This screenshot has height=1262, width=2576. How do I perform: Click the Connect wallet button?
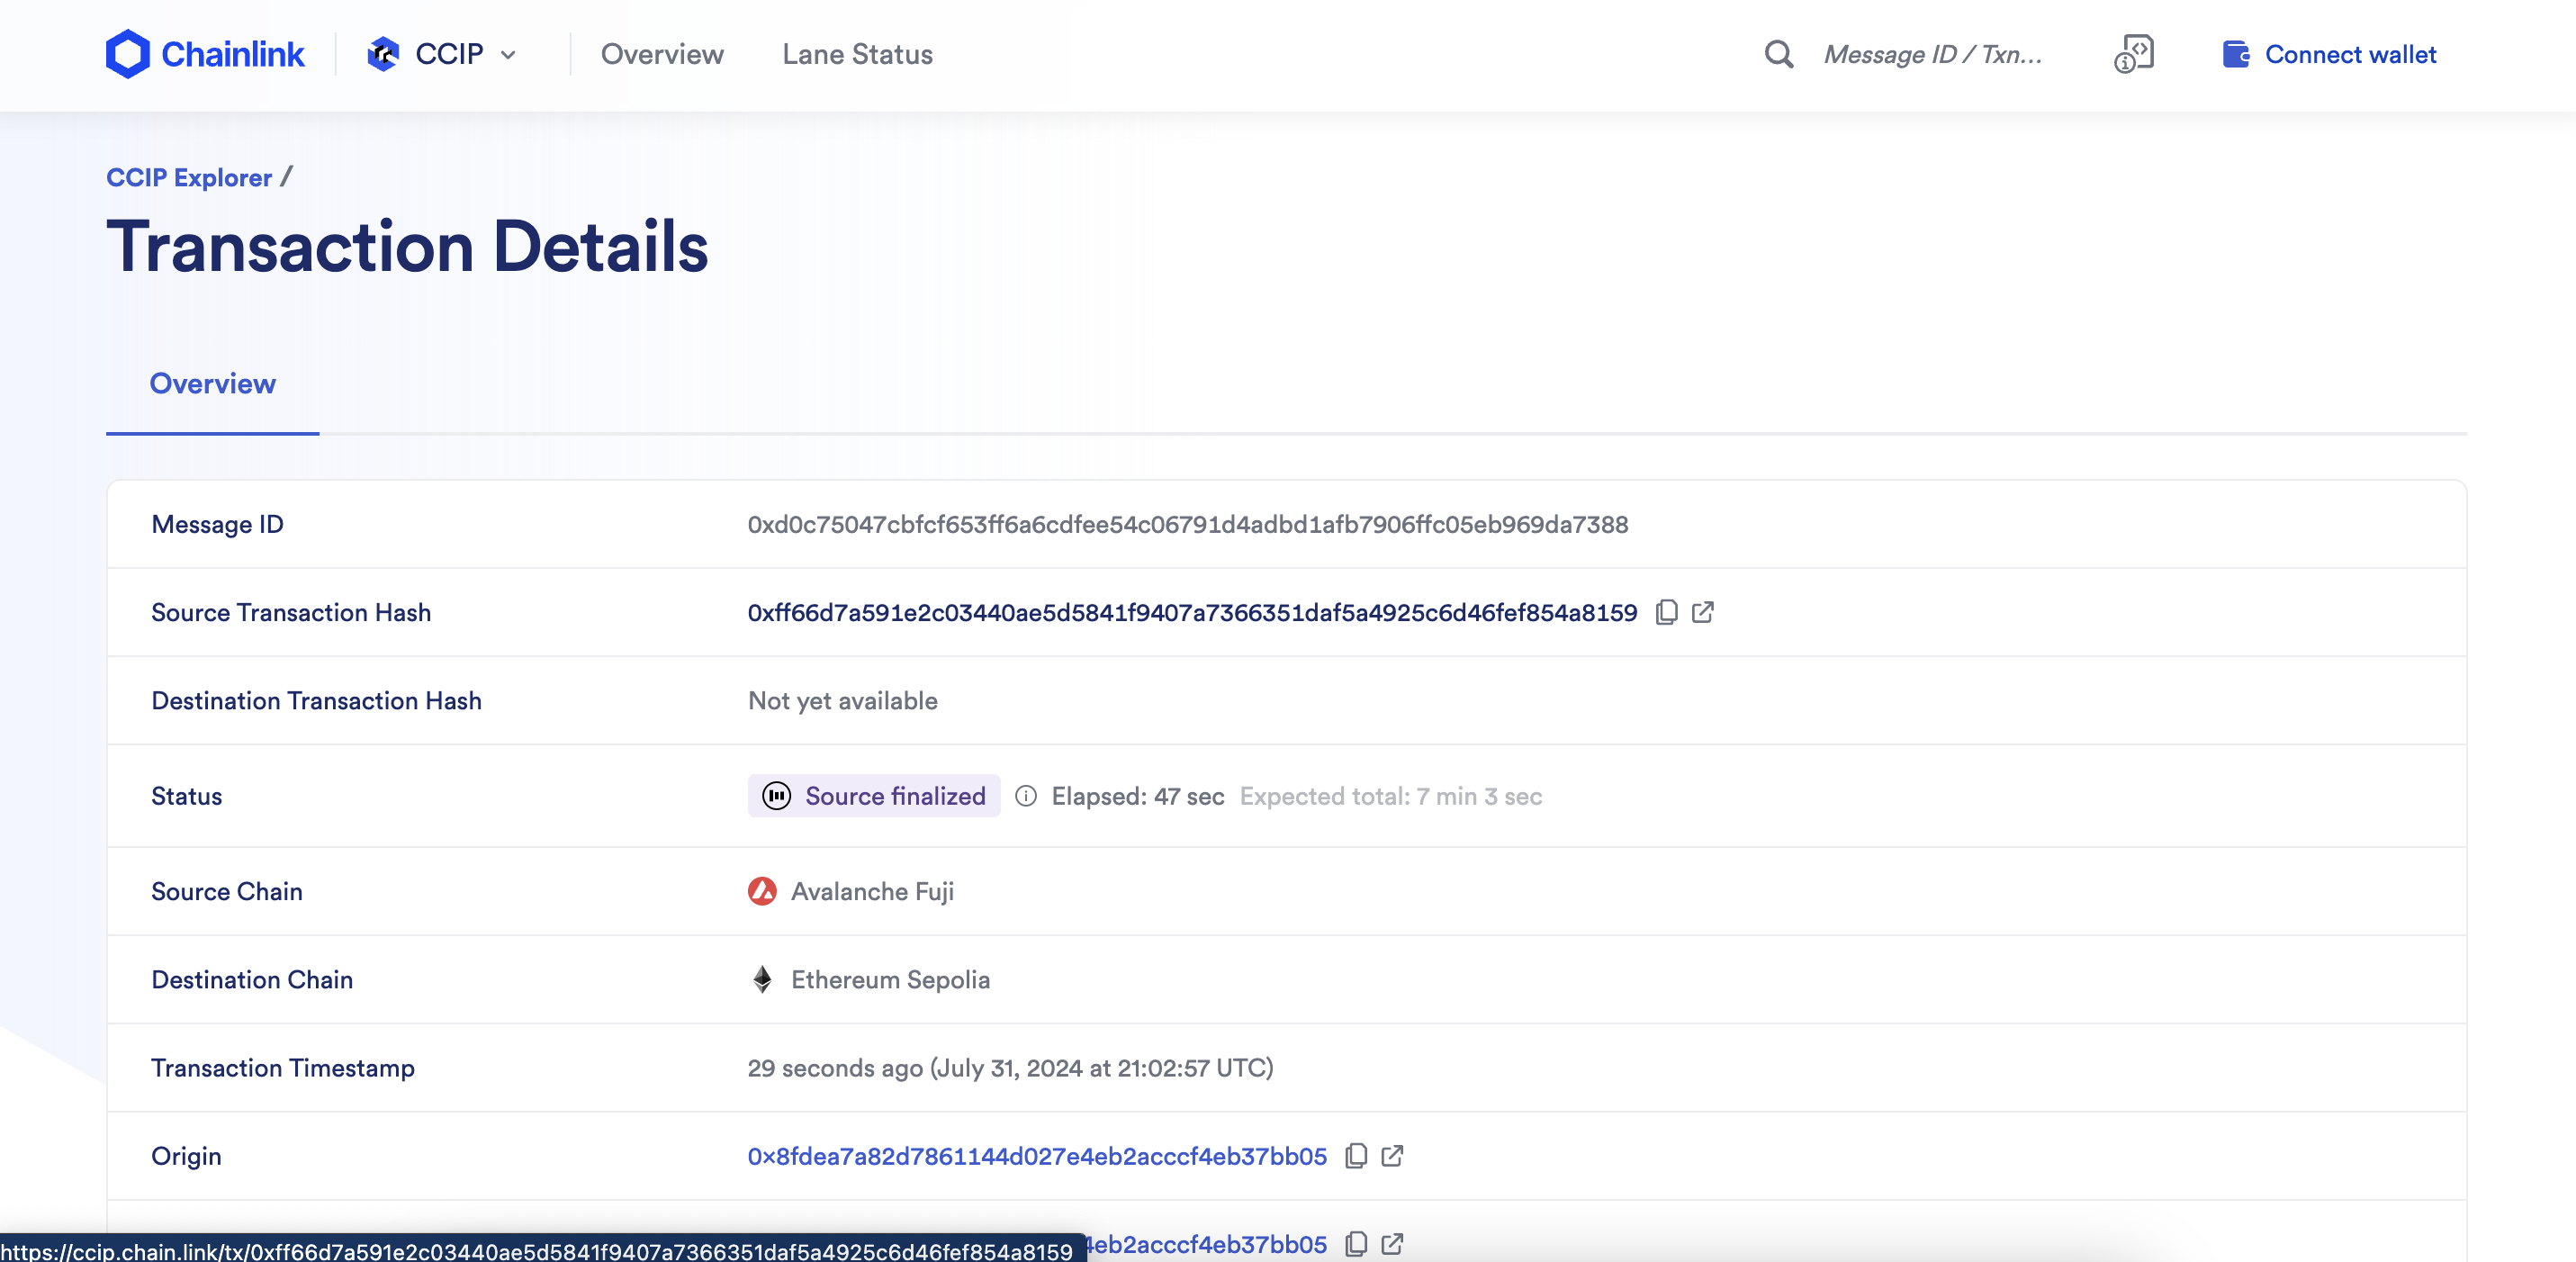pyautogui.click(x=2349, y=54)
